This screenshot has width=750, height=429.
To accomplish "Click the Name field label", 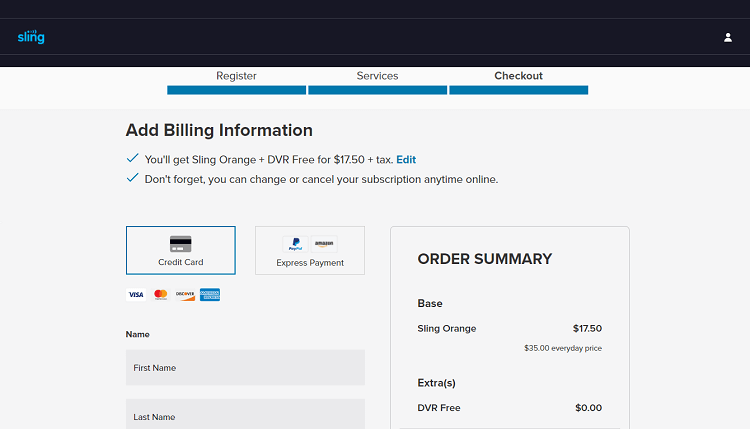I will [x=138, y=334].
